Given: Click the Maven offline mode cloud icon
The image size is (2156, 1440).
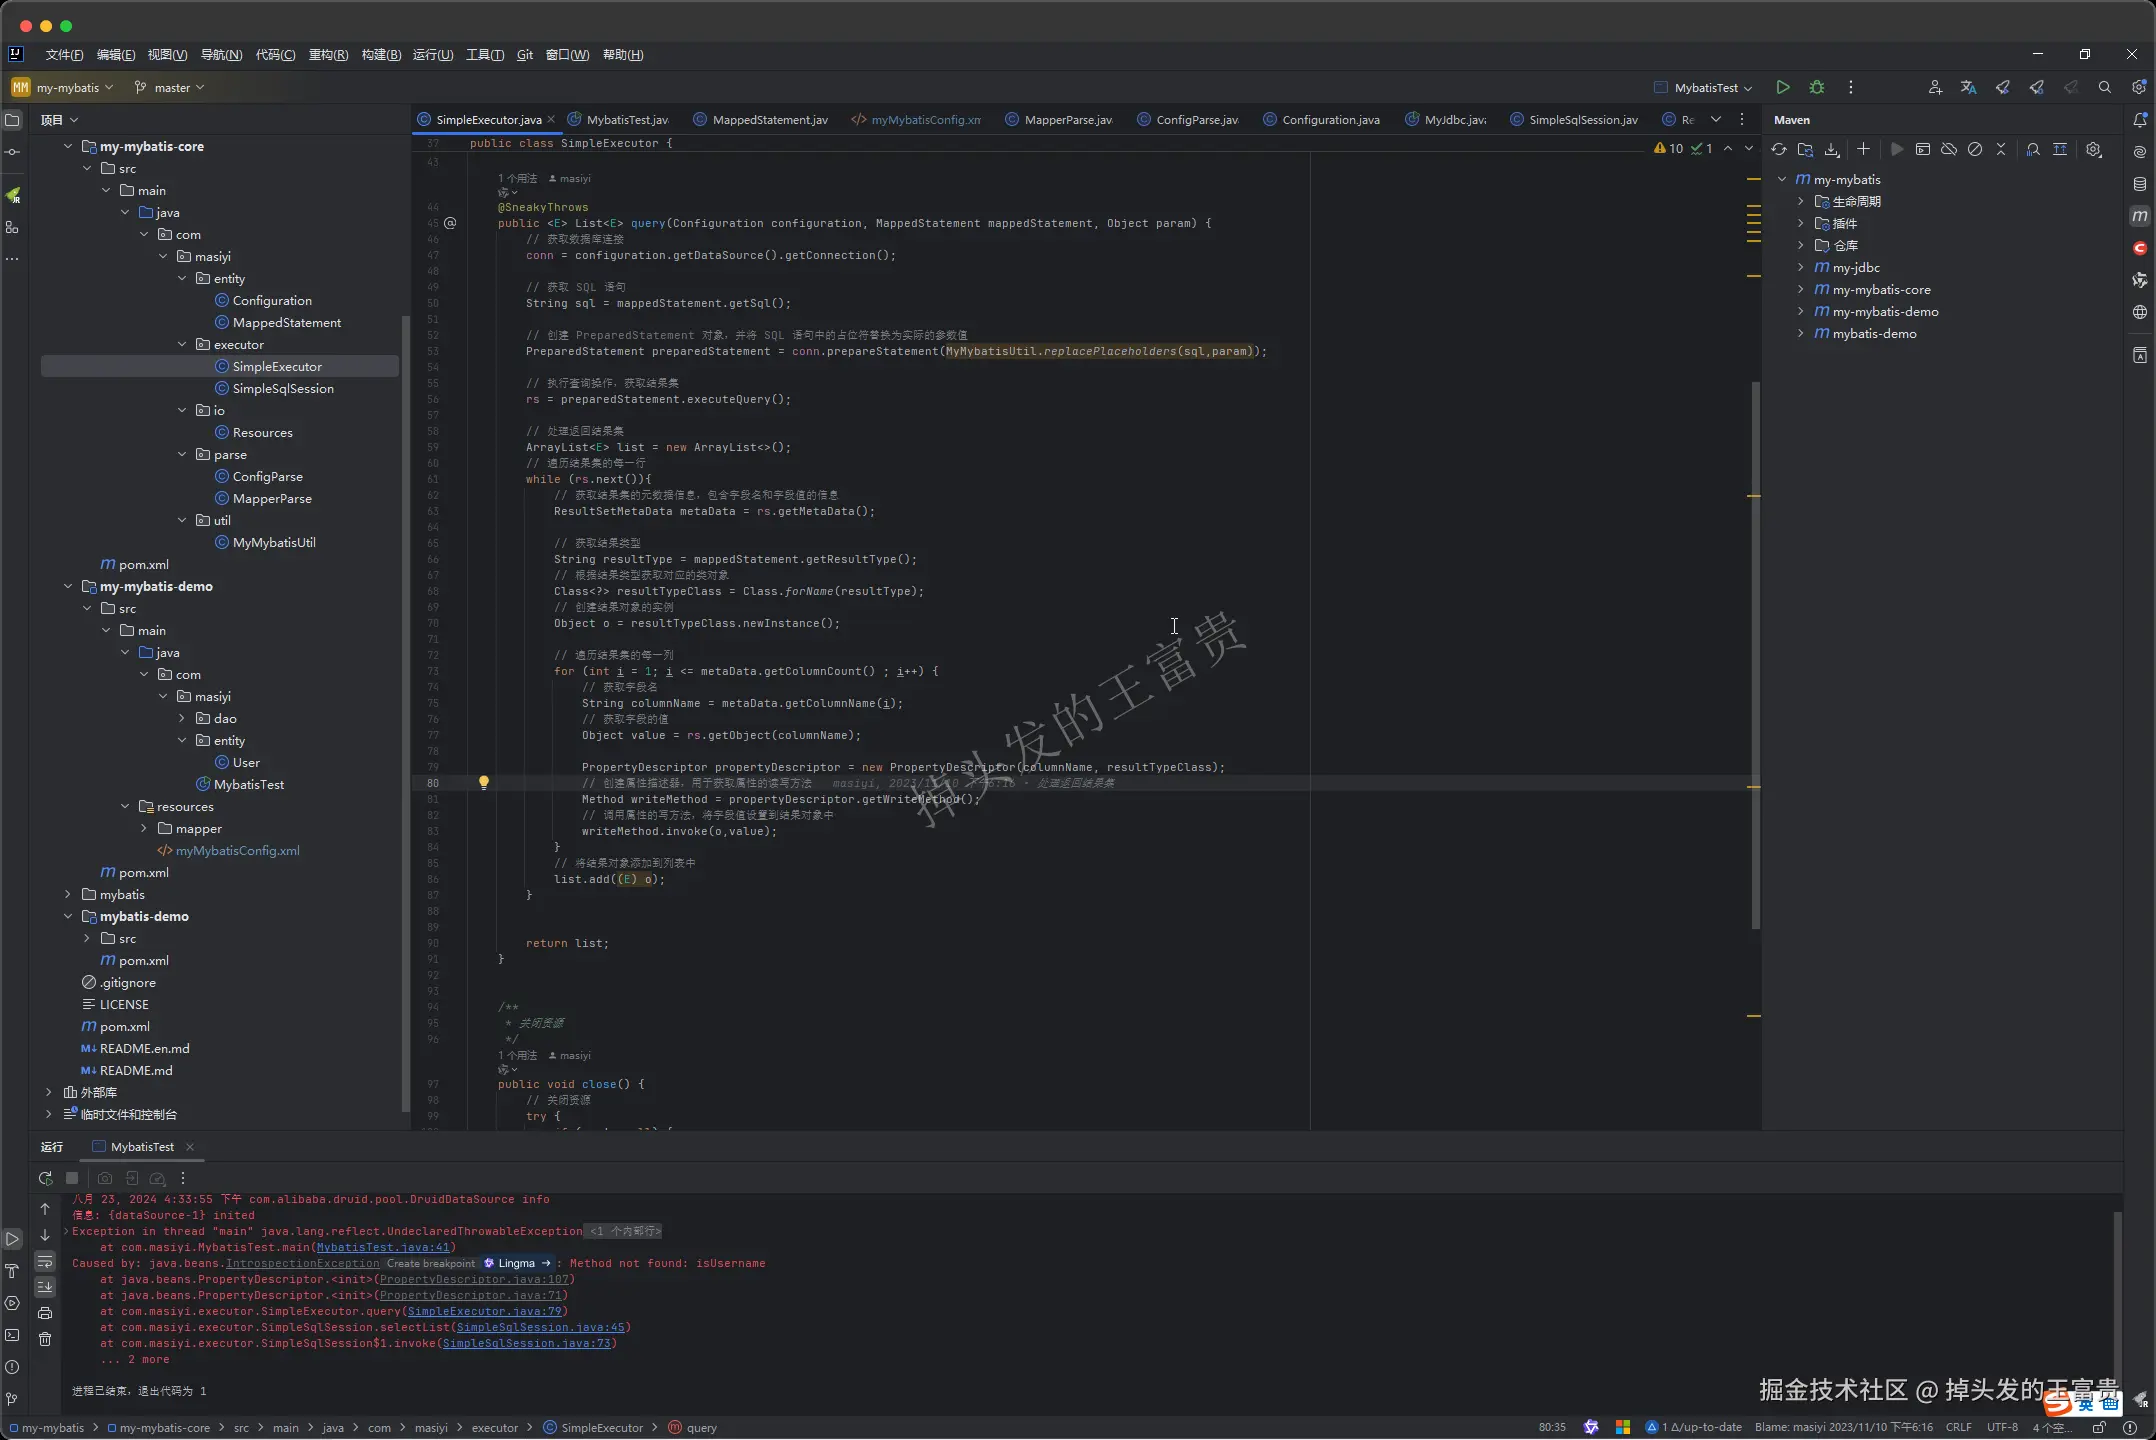Looking at the screenshot, I should [x=1949, y=149].
